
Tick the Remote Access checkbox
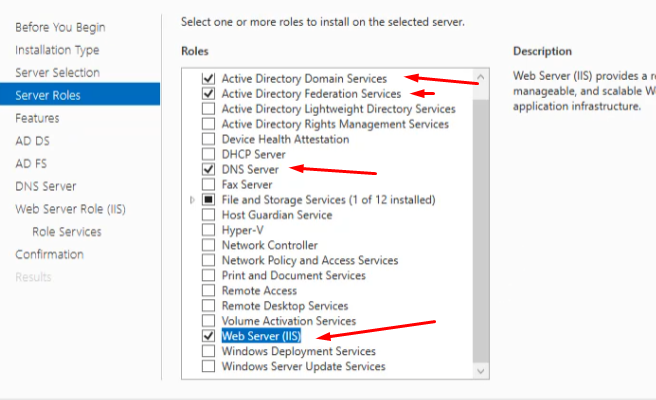pos(208,290)
